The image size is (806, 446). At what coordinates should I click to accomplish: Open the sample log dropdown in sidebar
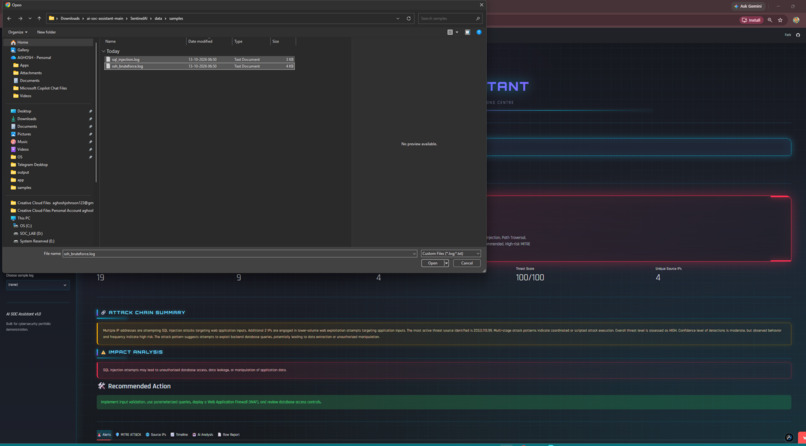pos(38,285)
